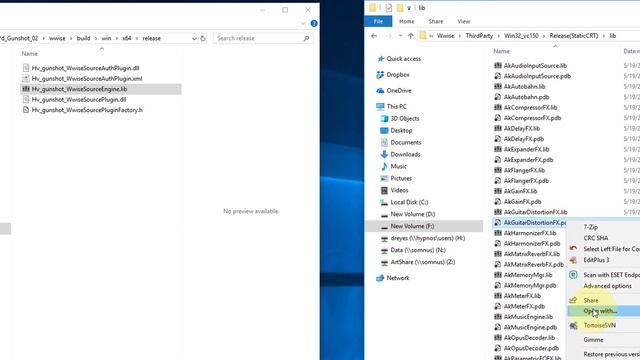This screenshot has height=360, width=640.
Task: Sort the lib window by the Name column
Action: (501, 51)
